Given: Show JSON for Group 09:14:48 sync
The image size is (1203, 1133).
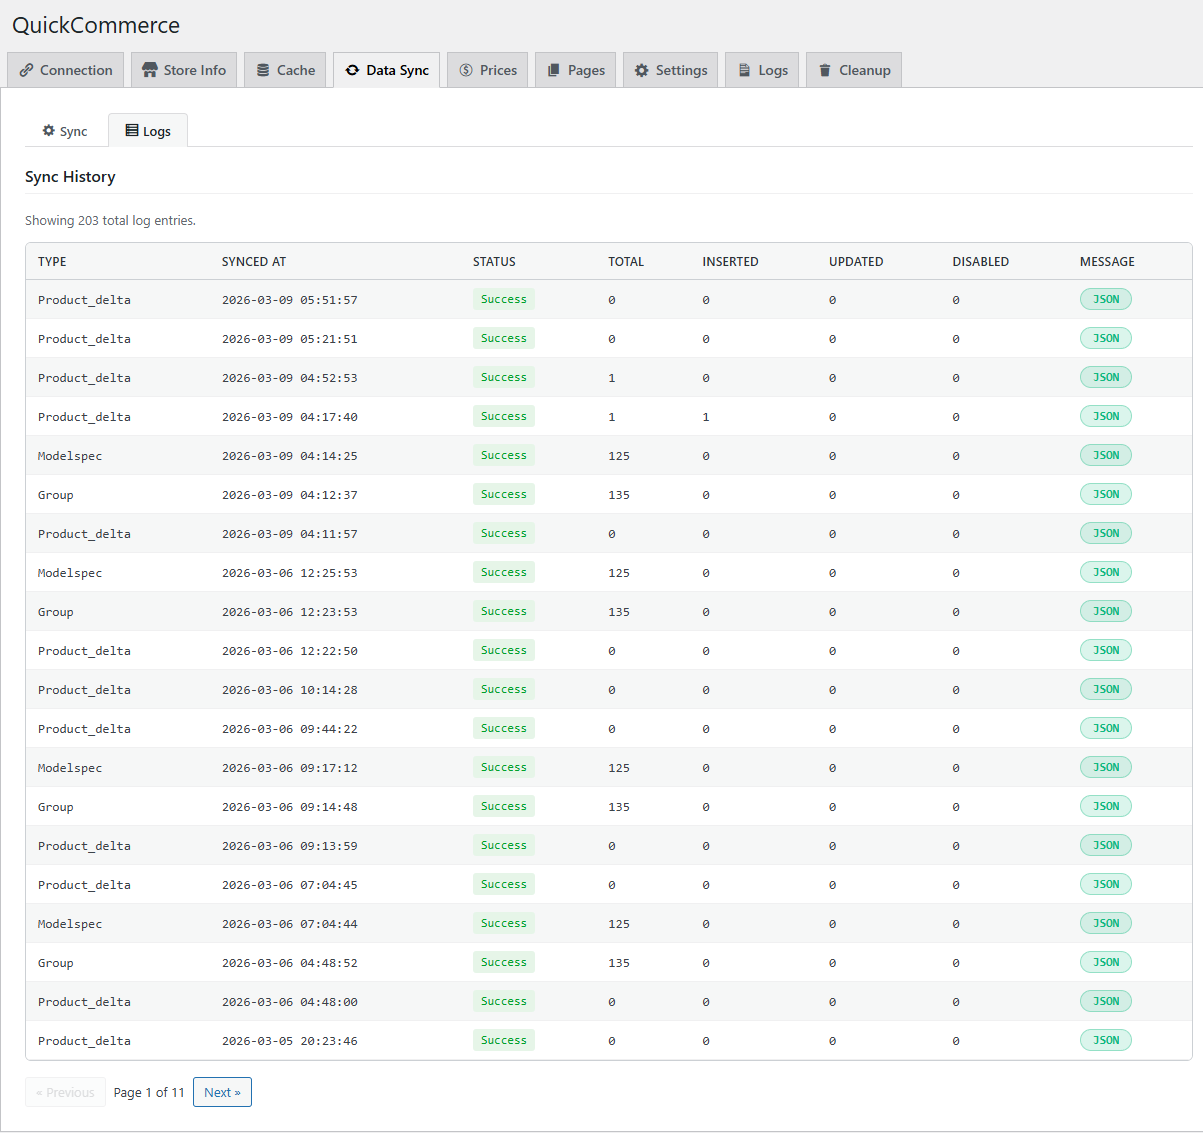Looking at the screenshot, I should pyautogui.click(x=1106, y=806).
